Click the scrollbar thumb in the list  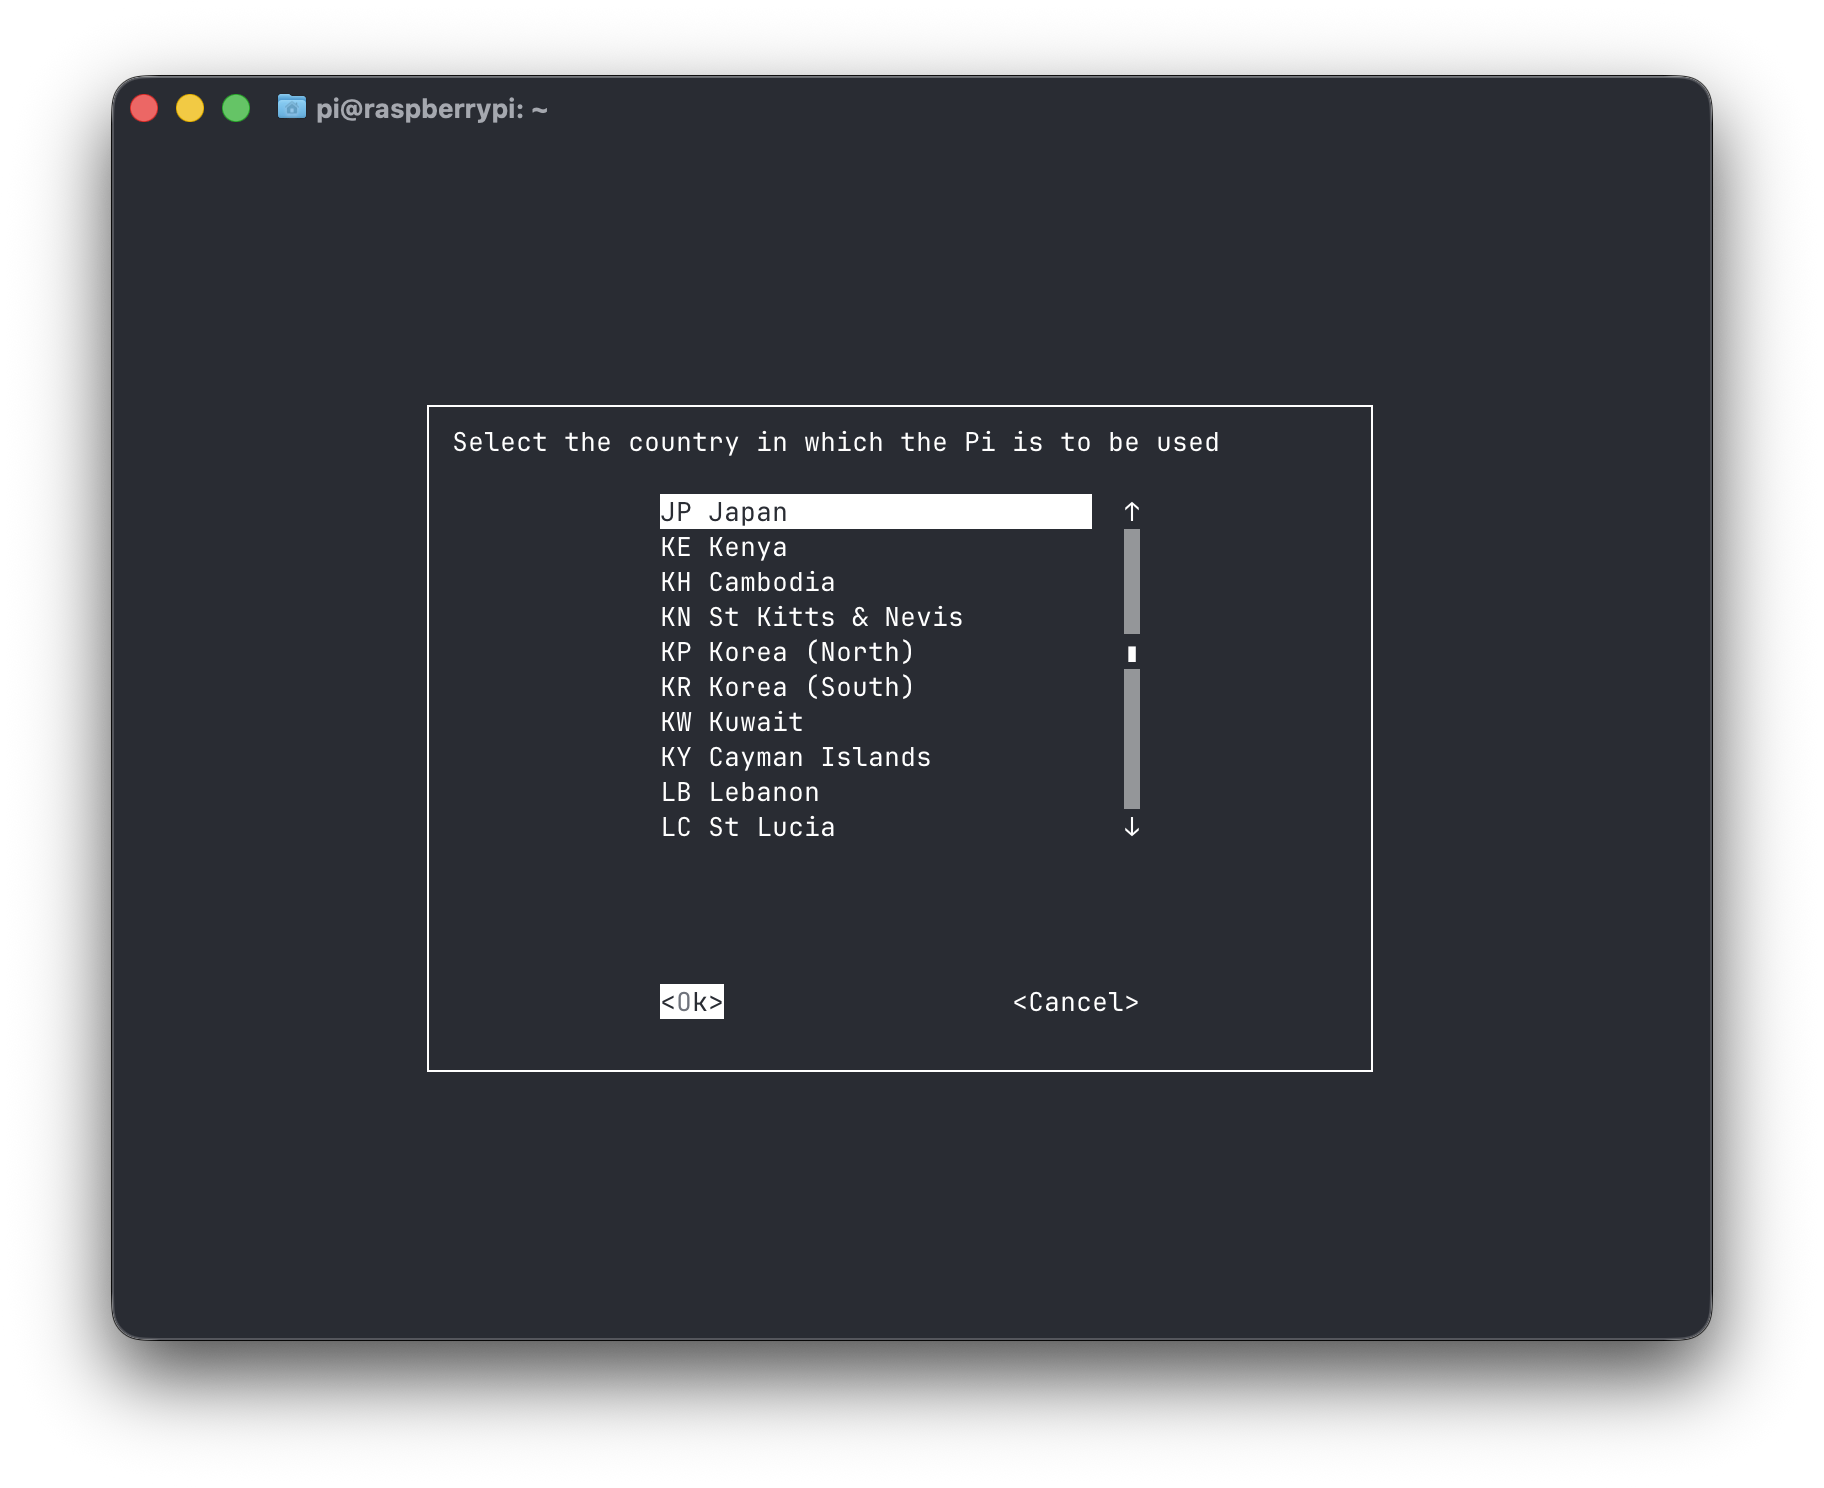pyautogui.click(x=1131, y=654)
